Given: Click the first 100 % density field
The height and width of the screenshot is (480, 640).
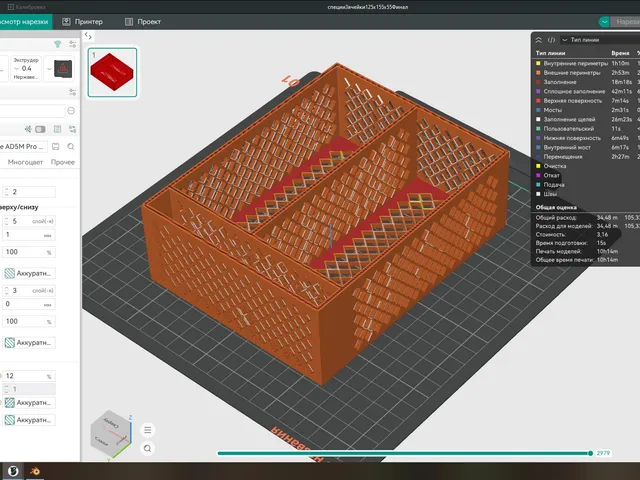Looking at the screenshot, I should point(29,252).
